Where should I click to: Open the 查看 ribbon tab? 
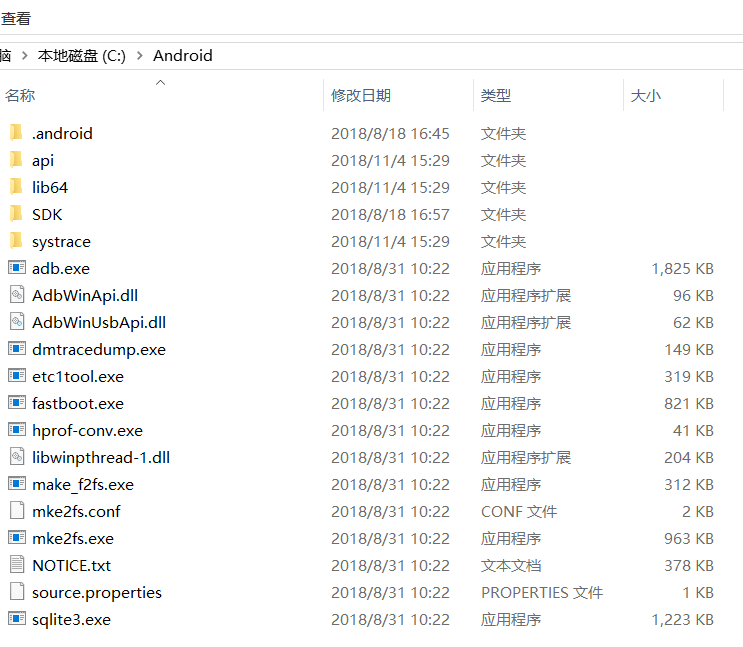click(x=16, y=18)
